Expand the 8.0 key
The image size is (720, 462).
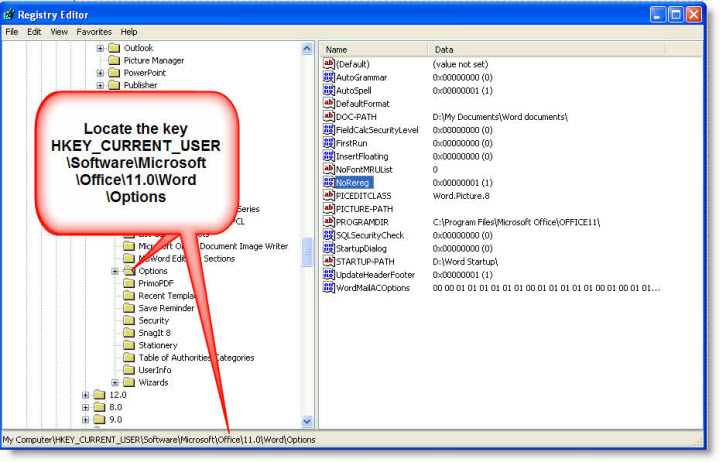click(85, 407)
